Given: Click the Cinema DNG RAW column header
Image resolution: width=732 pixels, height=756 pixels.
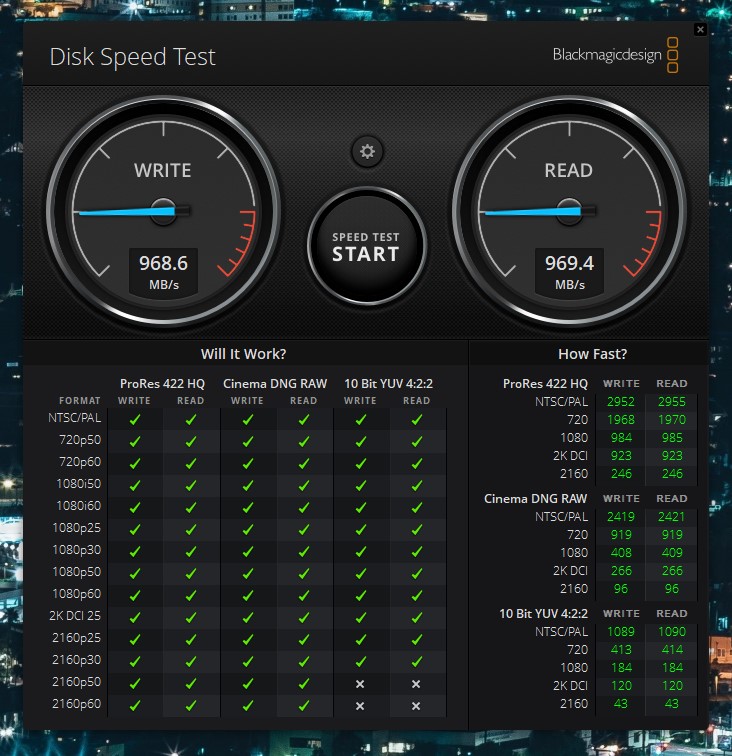Looking at the screenshot, I should pyautogui.click(x=275, y=384).
